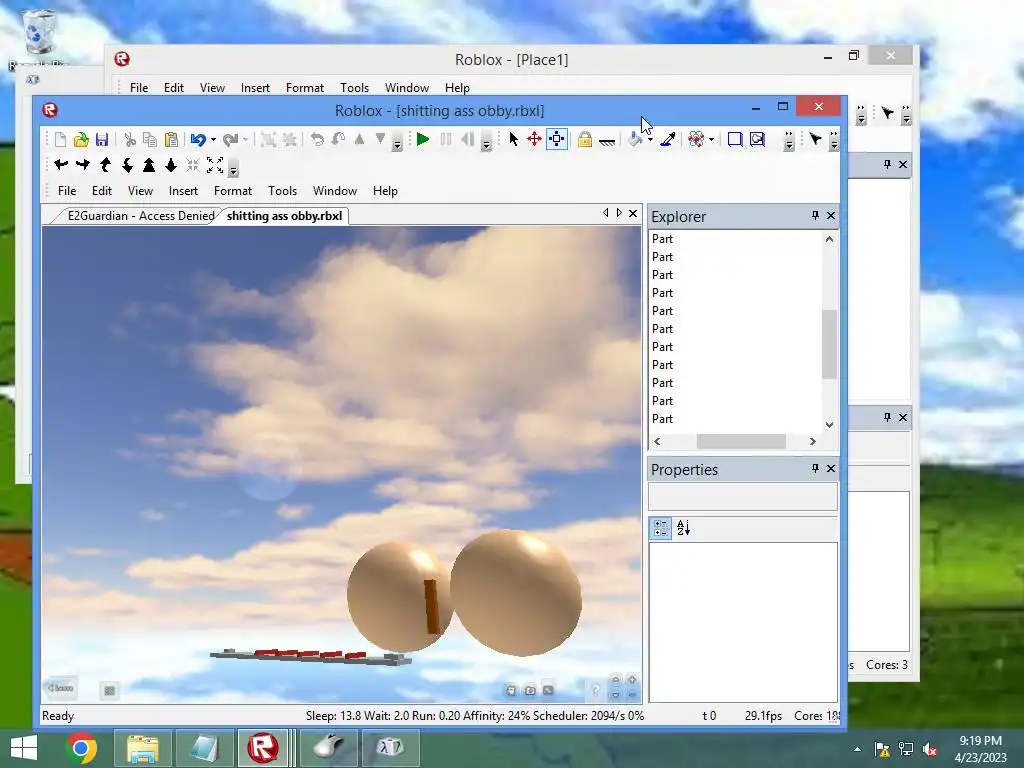Pin the Properties panel
Screen dimensions: 1024x768
coord(815,468)
